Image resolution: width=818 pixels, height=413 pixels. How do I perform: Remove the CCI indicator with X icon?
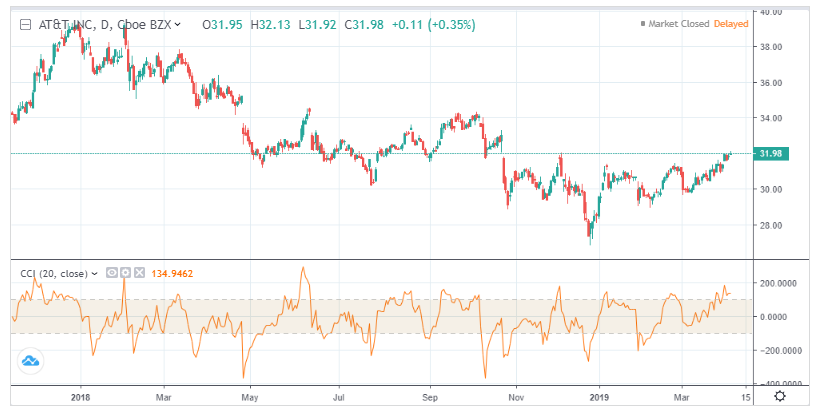(137, 273)
